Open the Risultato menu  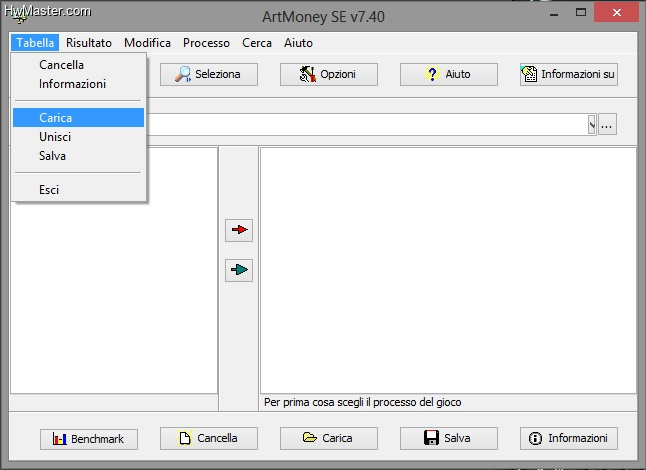point(89,43)
